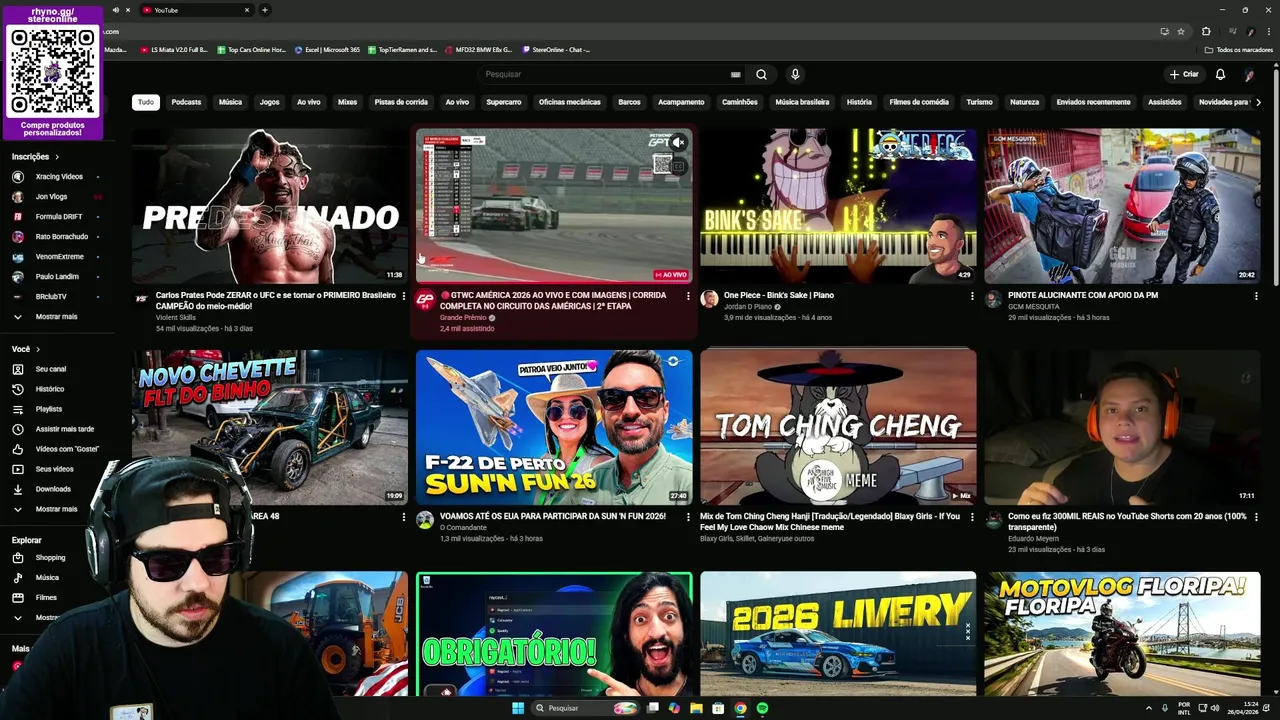Expand the Você section heading
1280x720 pixels.
pos(26,349)
